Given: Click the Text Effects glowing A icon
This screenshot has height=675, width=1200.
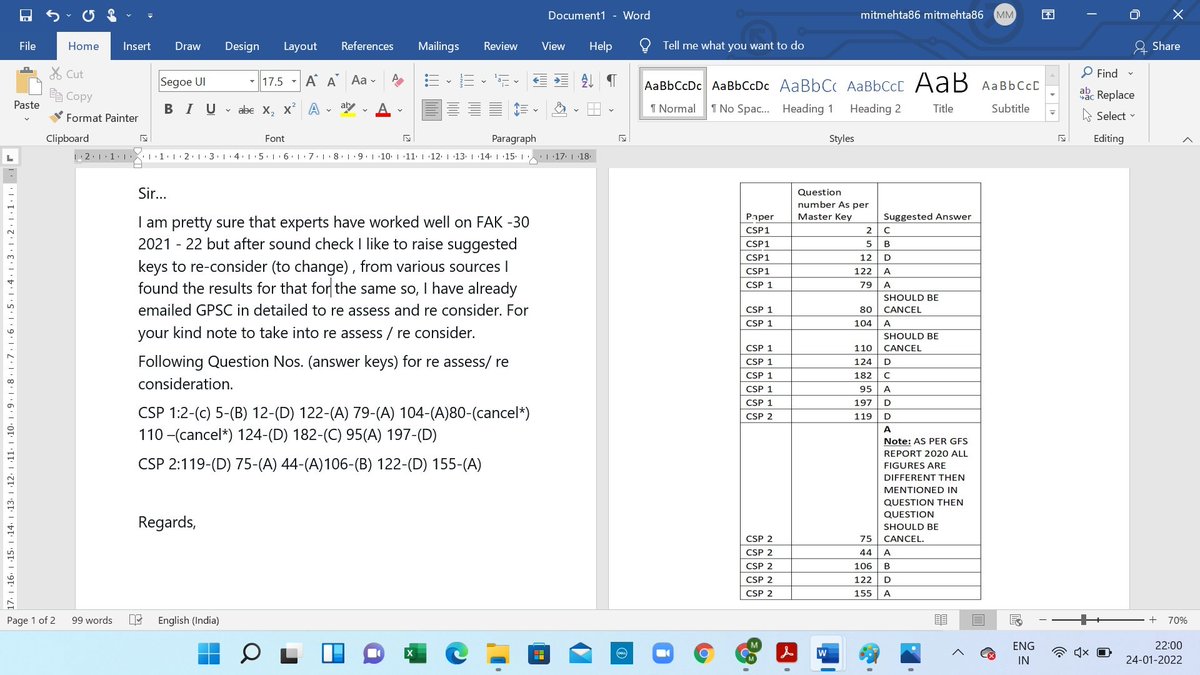Looking at the screenshot, I should 313,110.
